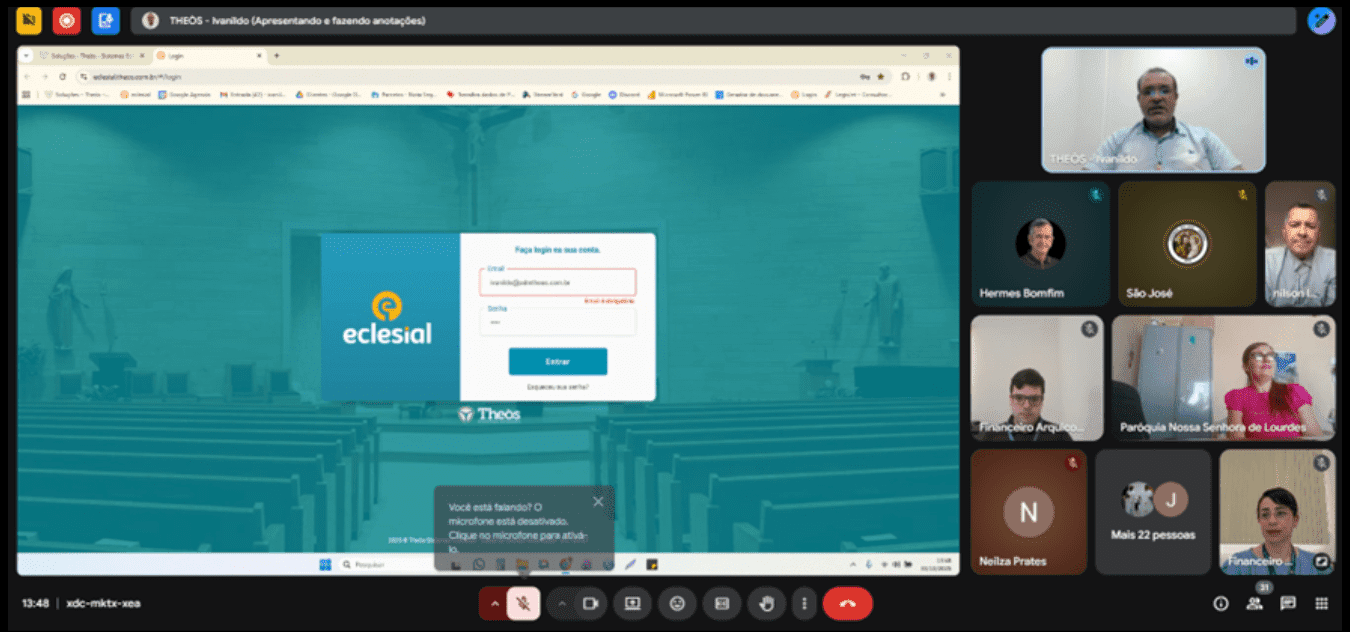Click the Entrar button on login form
This screenshot has width=1350, height=632.
557,361
